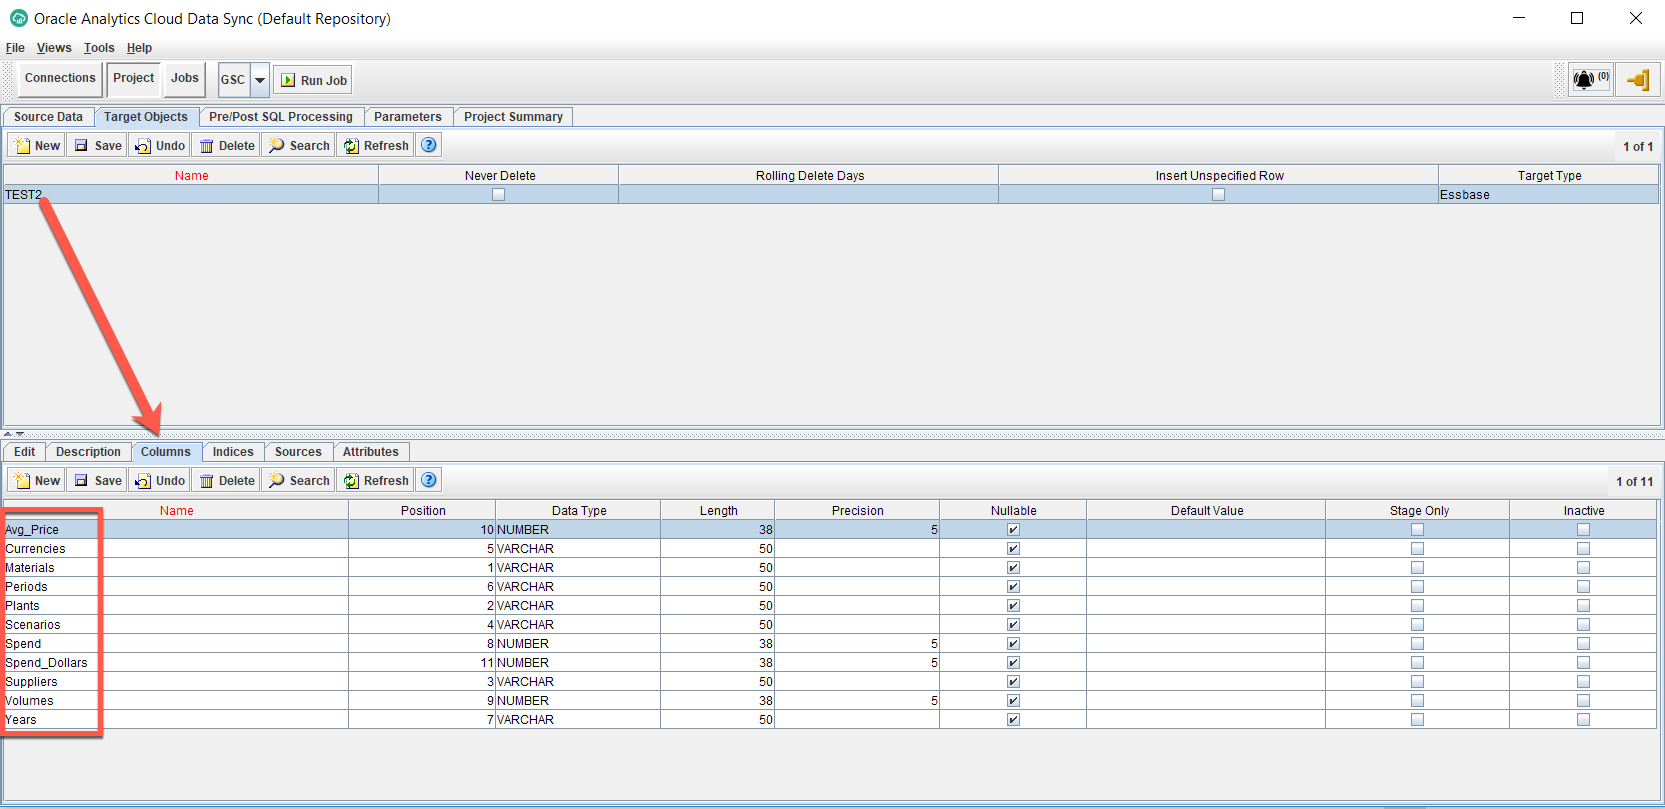The width and height of the screenshot is (1665, 809).
Task: Click upper toolbar Refresh icon
Action: tap(351, 146)
